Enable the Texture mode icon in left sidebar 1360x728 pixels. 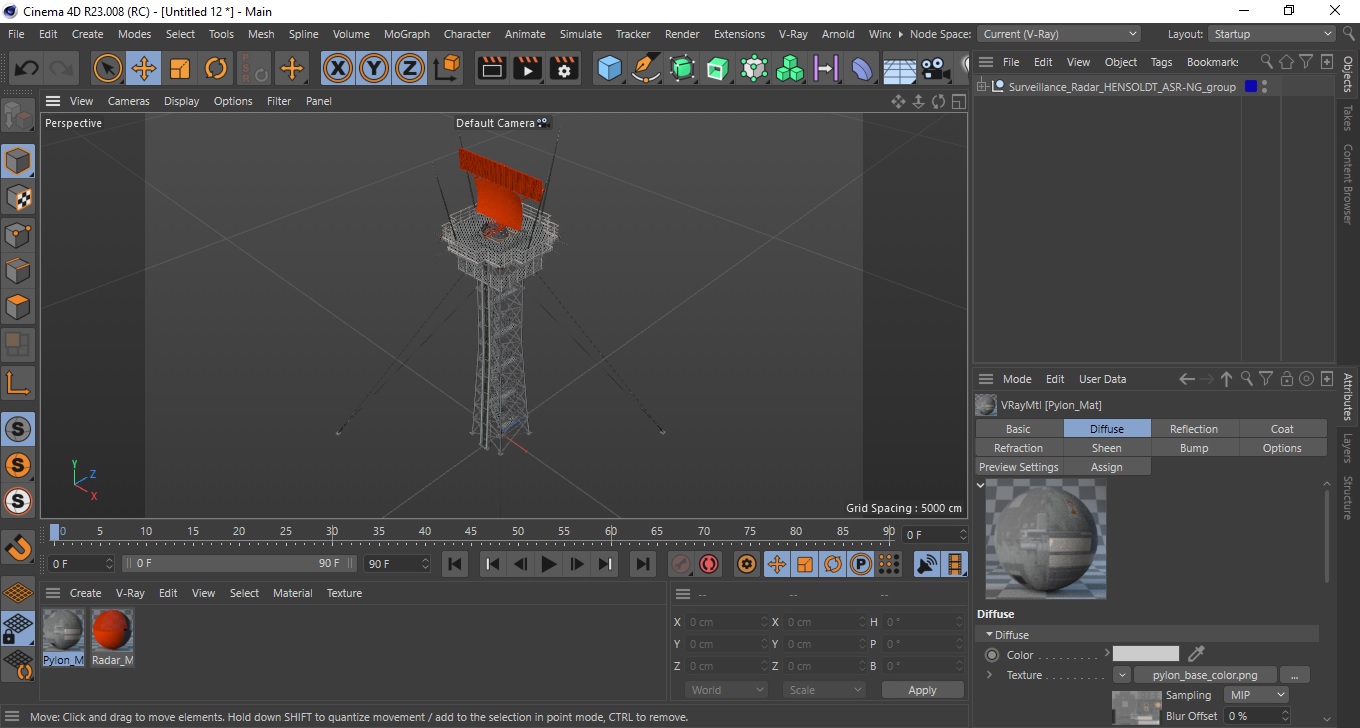tap(18, 198)
